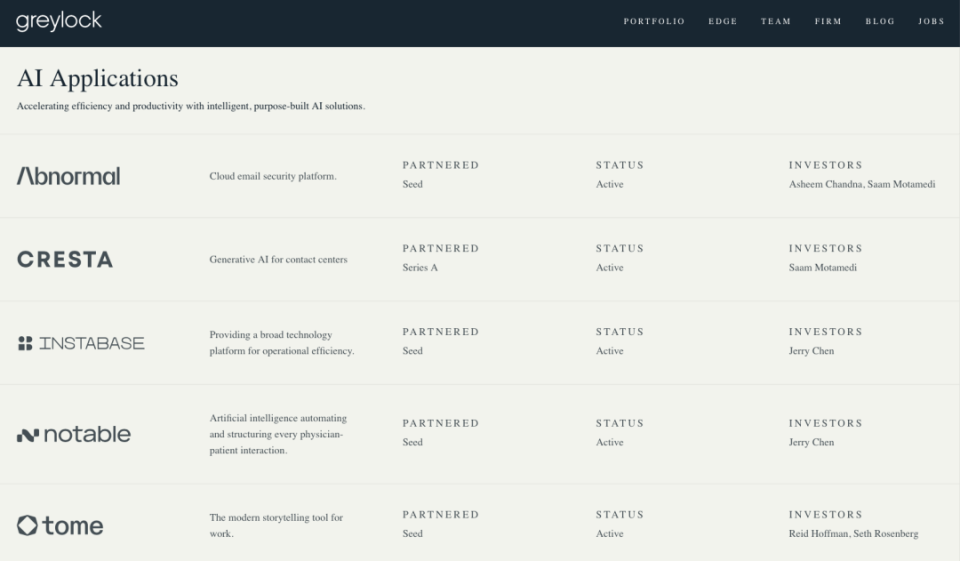Go to the Jobs navigation link
960x561 pixels.
tap(931, 21)
